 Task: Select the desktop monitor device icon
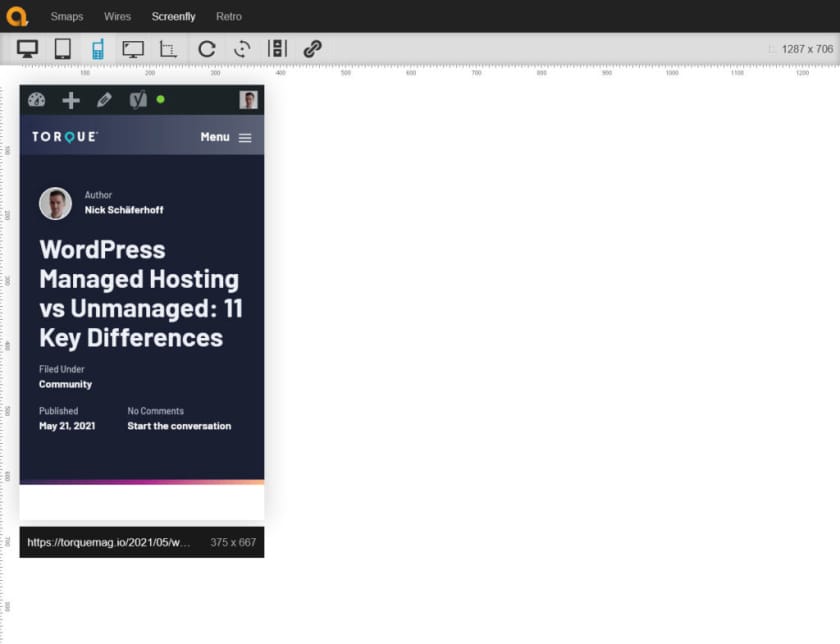click(x=27, y=49)
